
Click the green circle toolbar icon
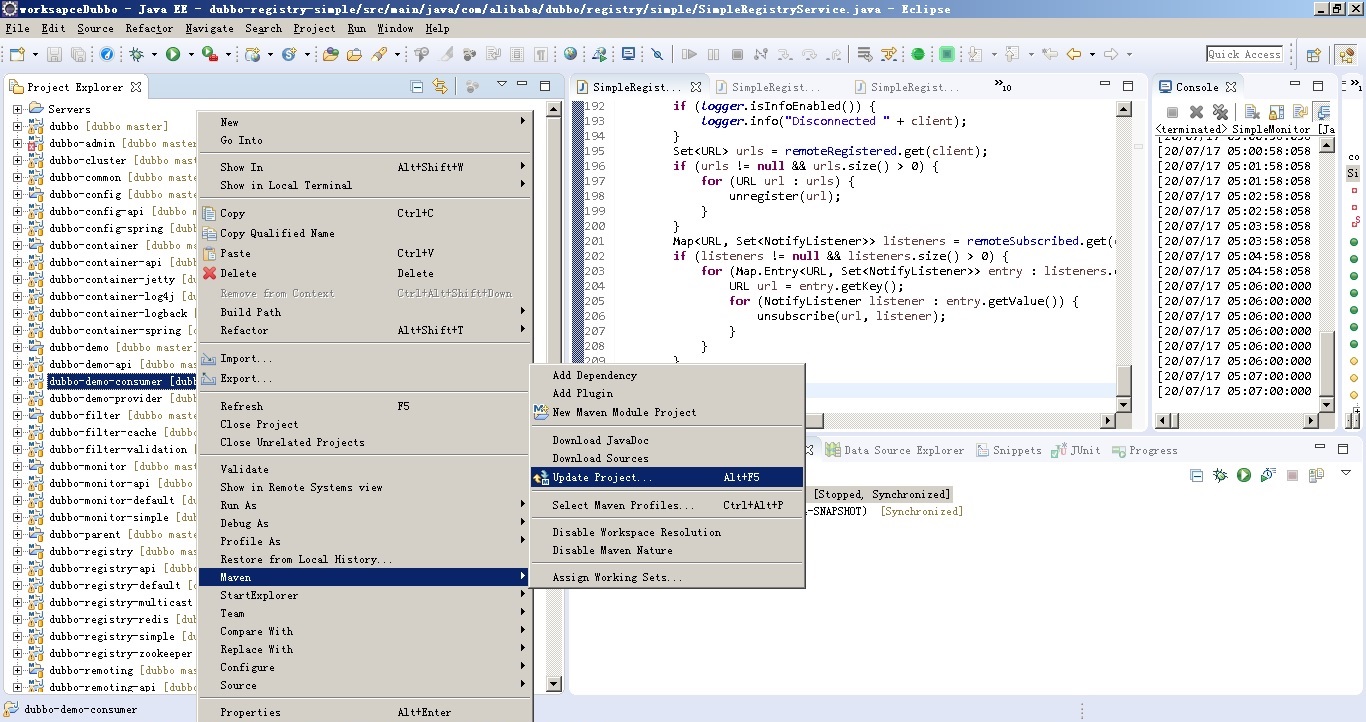pyautogui.click(x=918, y=54)
